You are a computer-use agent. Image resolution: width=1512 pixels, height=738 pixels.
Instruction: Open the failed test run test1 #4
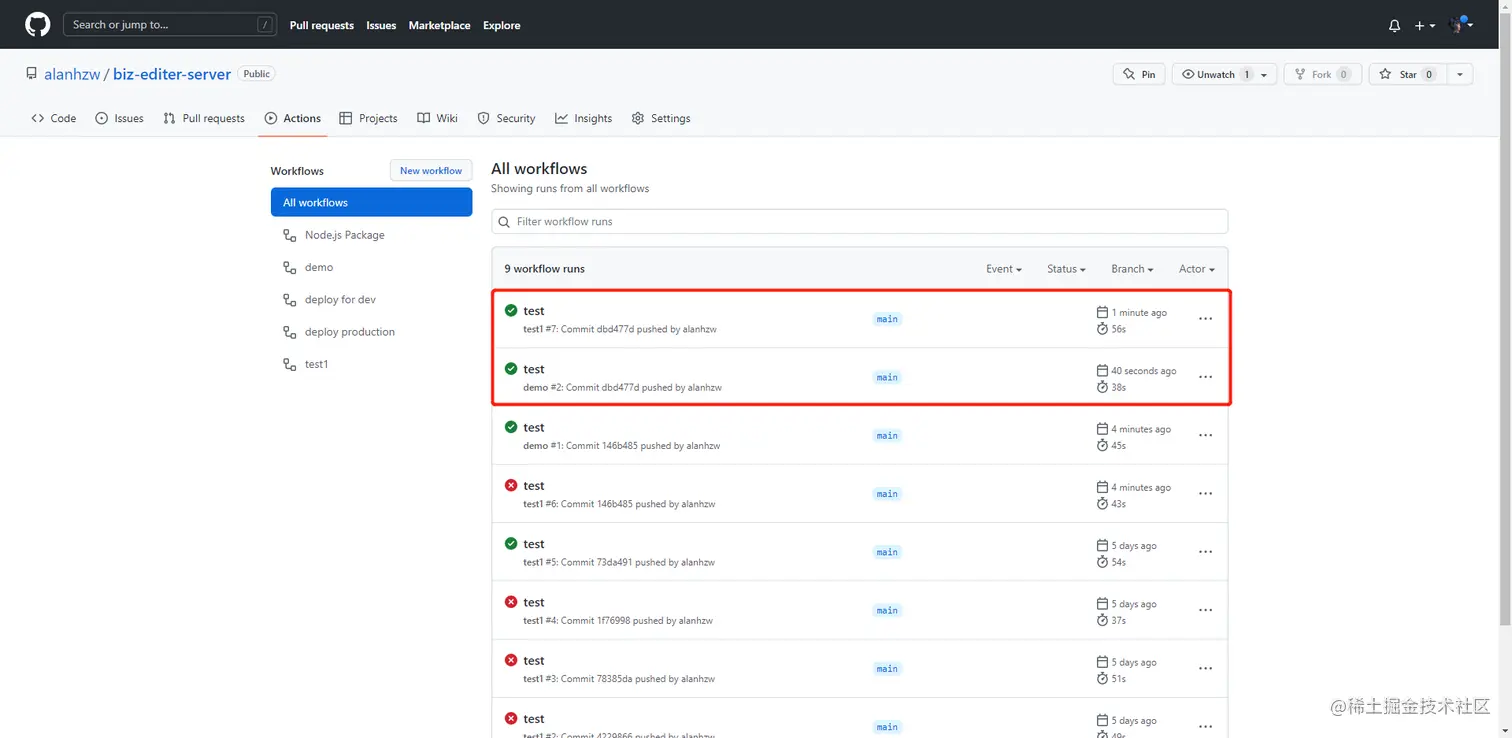click(534, 602)
